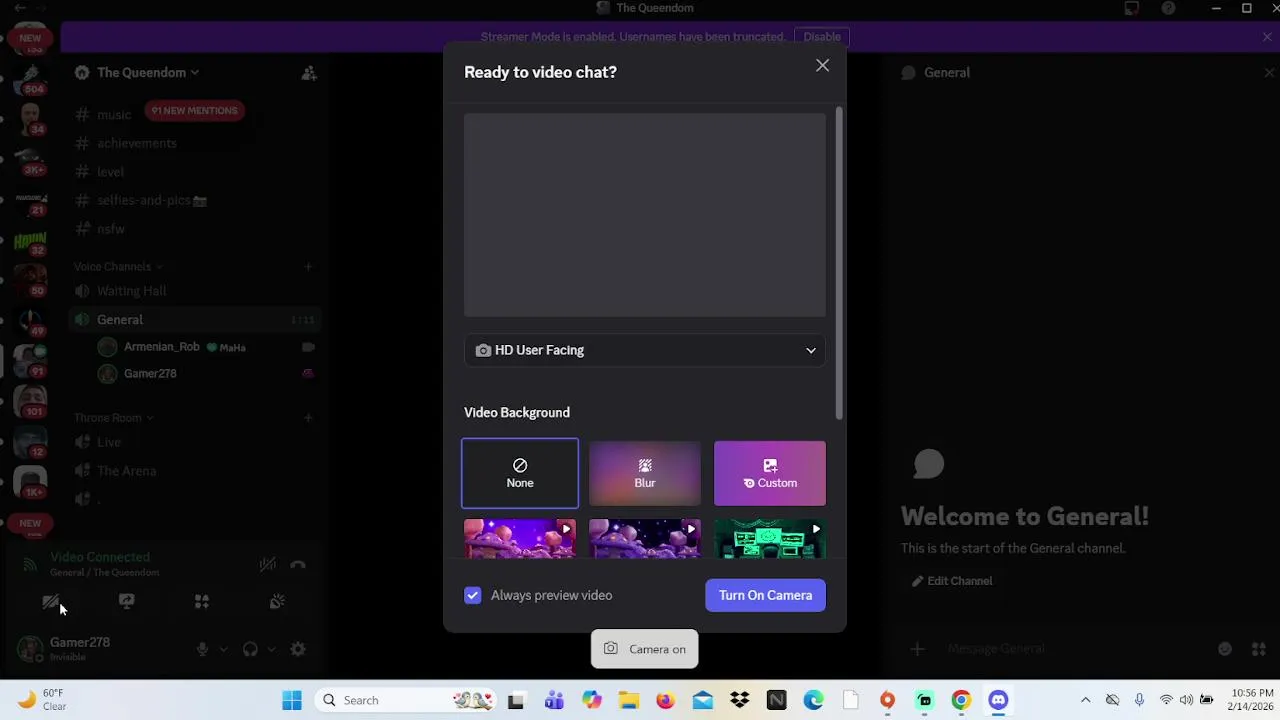Select the middle animated purple background thumbnail
The height and width of the screenshot is (720, 1280).
645,539
